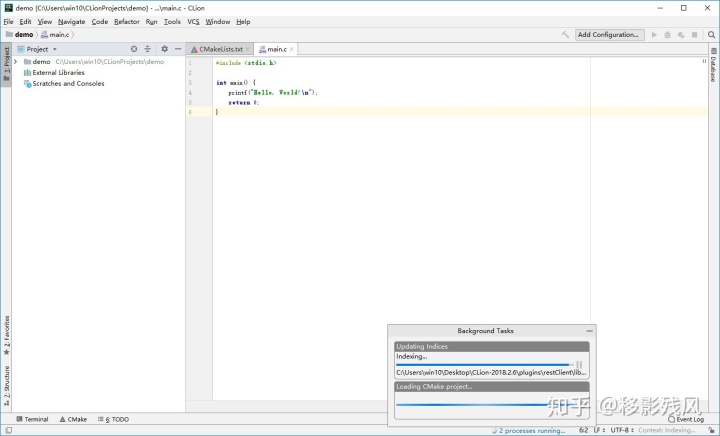Select Scratches and Consoles node

point(64,84)
